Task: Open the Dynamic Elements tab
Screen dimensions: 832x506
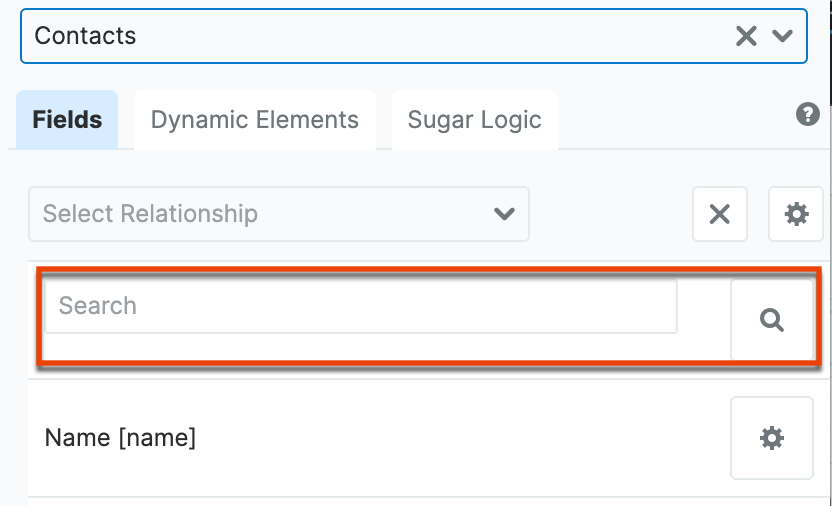Action: [x=254, y=120]
